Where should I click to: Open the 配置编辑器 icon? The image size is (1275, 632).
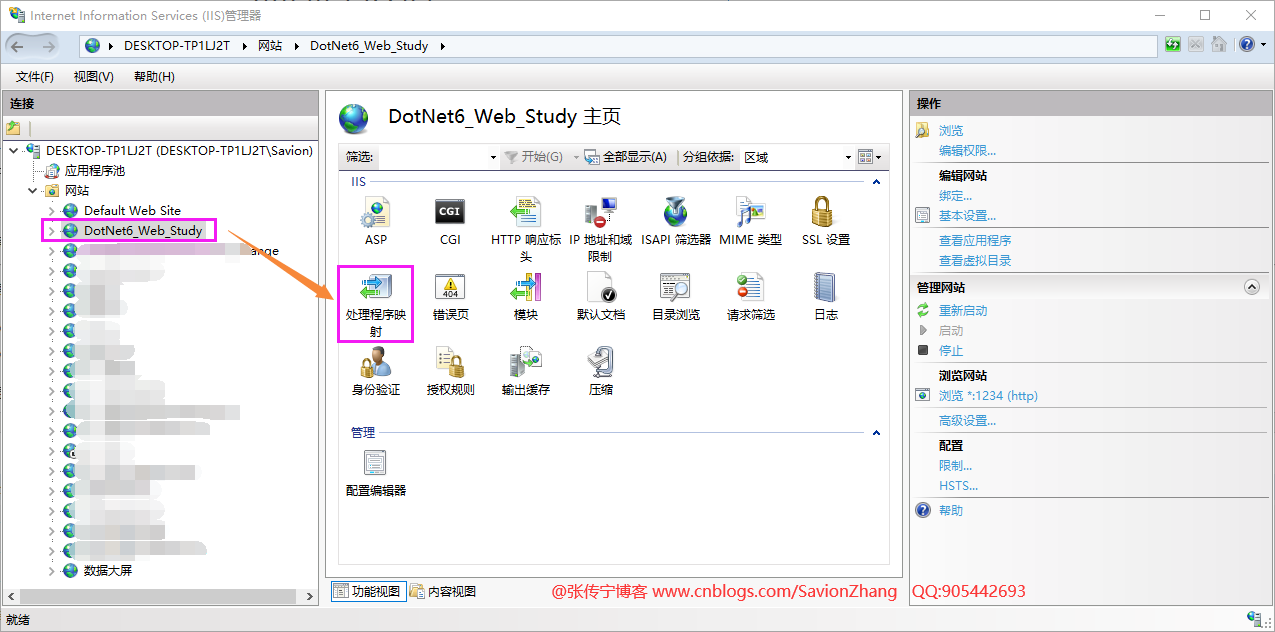click(376, 464)
